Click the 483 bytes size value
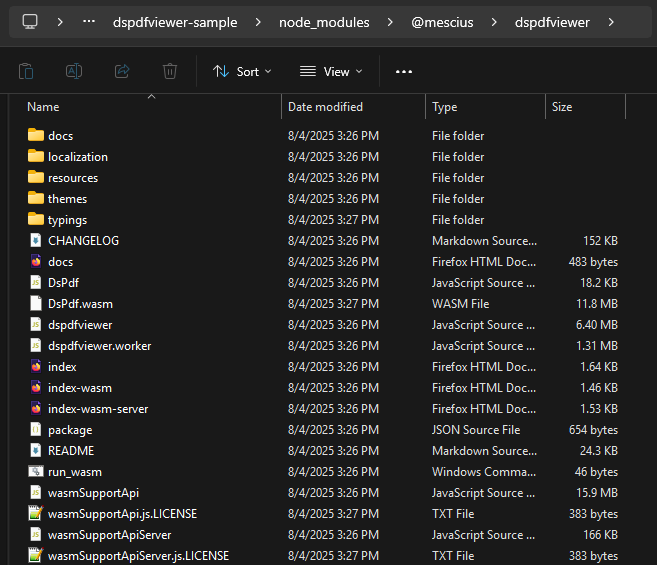Viewport: 657px width, 565px height. (x=593, y=262)
